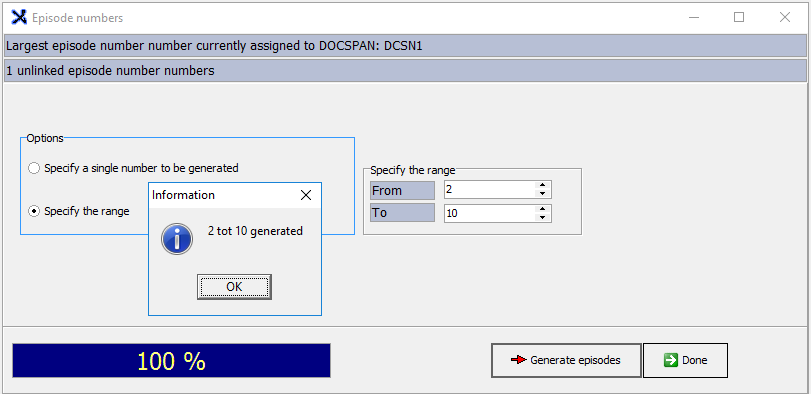
Task: Click the unlinked episode numbers banner
Action: (x=405, y=71)
